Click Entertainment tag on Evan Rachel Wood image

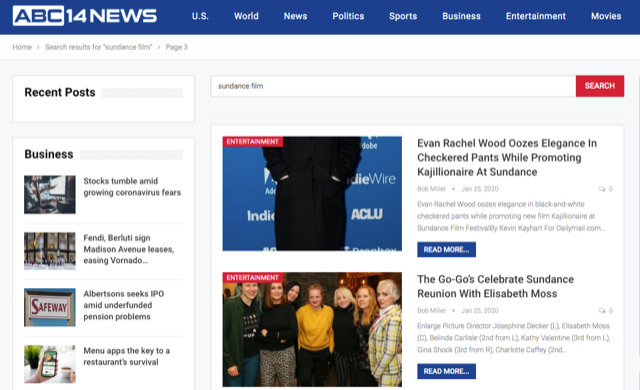[x=253, y=142]
